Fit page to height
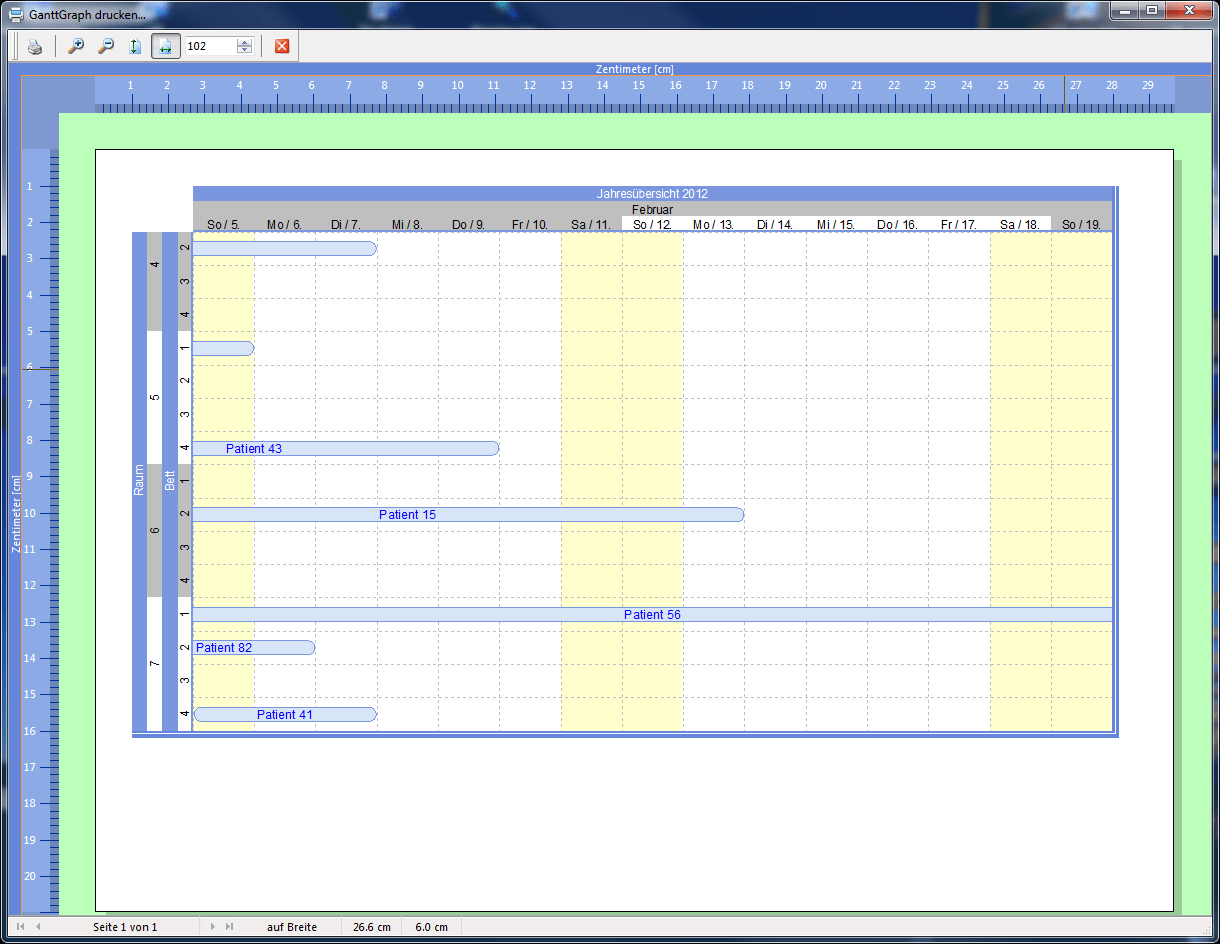 click(135, 47)
